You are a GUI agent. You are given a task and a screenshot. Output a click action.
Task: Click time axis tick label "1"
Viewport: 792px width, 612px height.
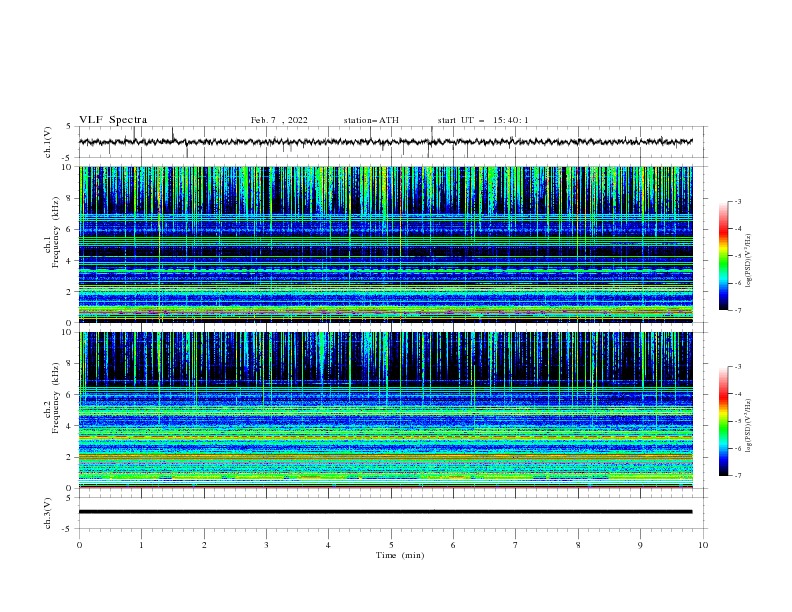click(141, 545)
